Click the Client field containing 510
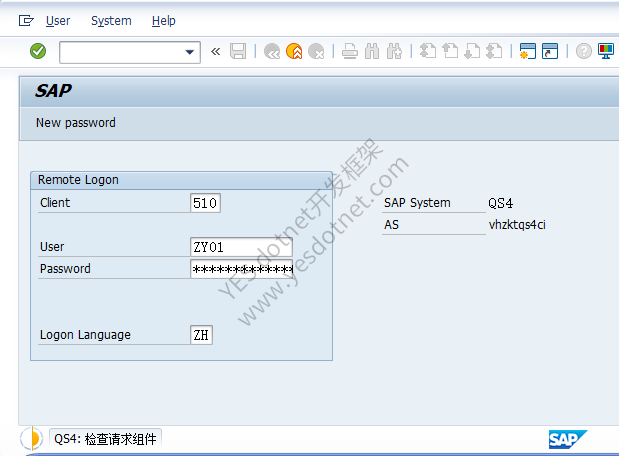Image resolution: width=619 pixels, height=456 pixels. coord(205,203)
